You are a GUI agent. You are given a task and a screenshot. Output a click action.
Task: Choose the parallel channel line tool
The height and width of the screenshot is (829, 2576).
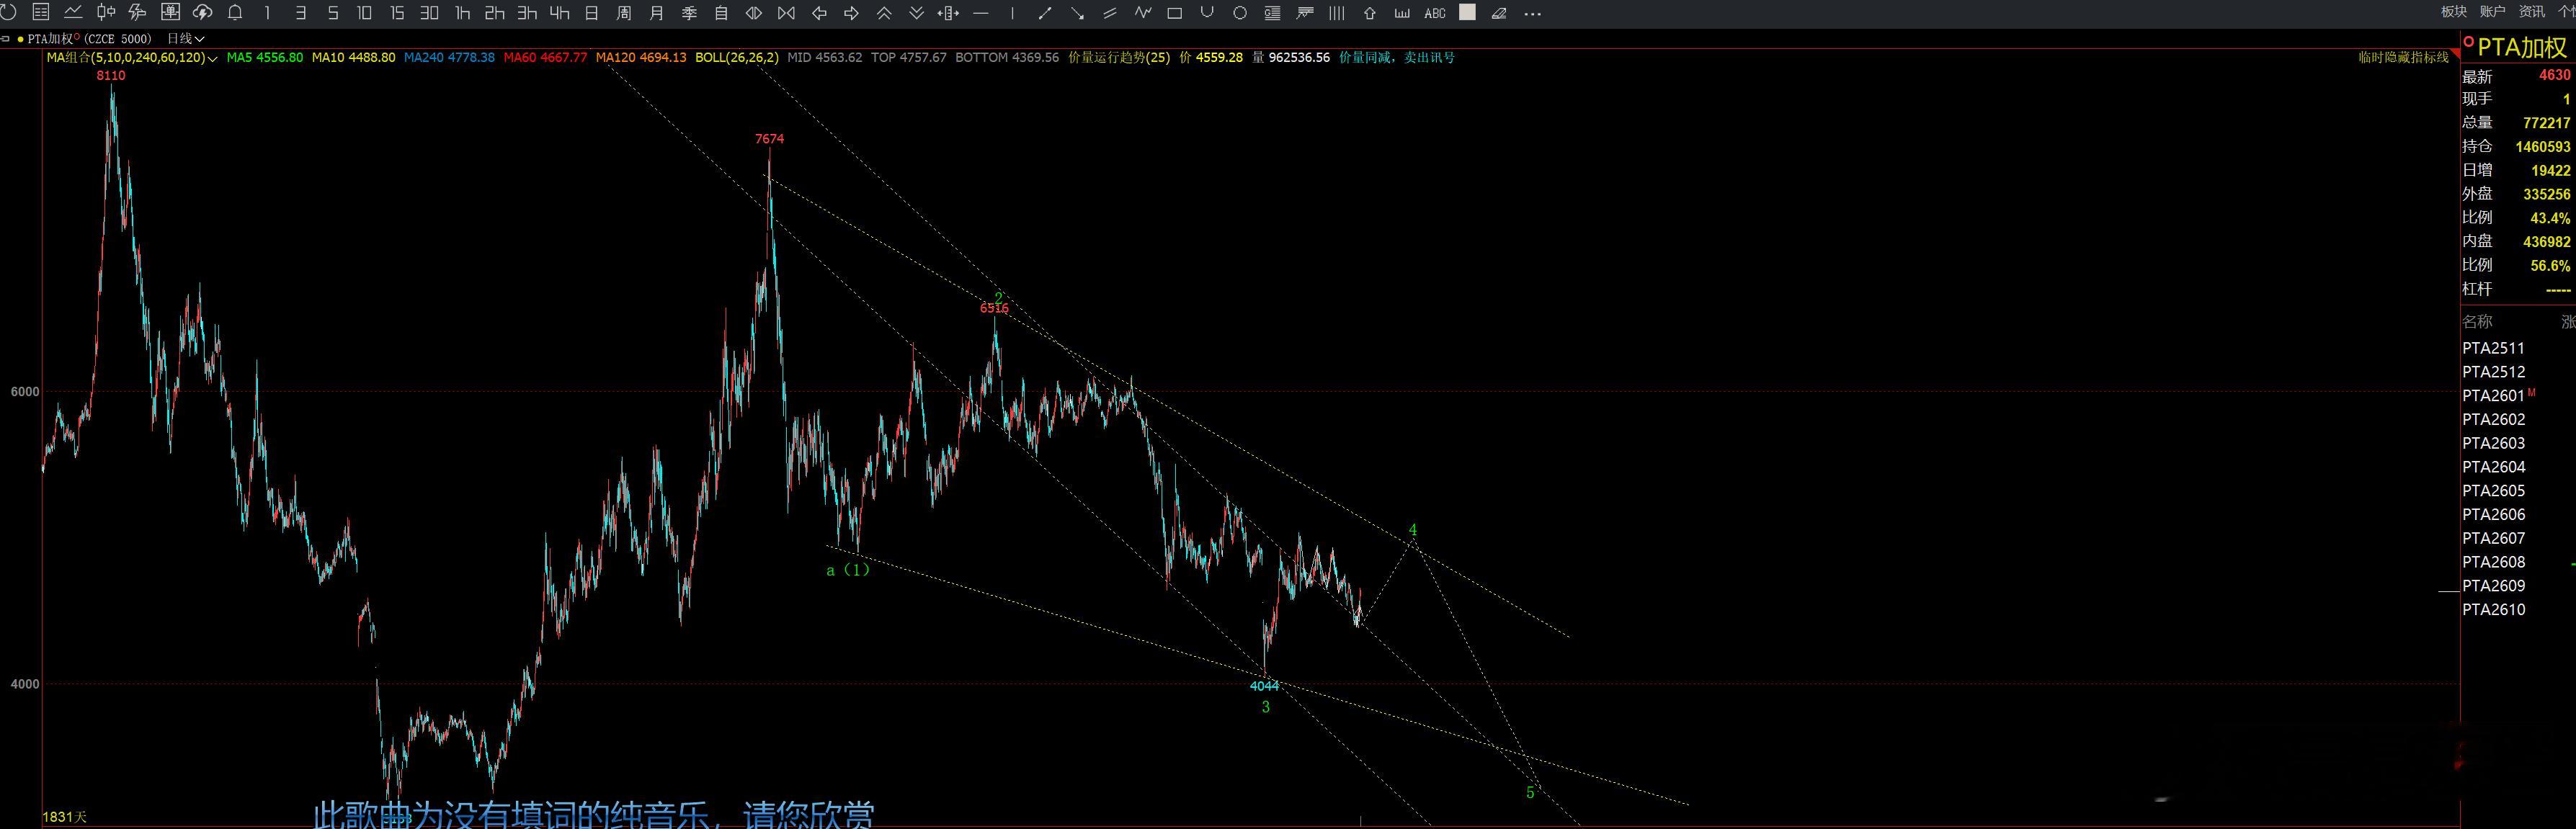(1109, 13)
